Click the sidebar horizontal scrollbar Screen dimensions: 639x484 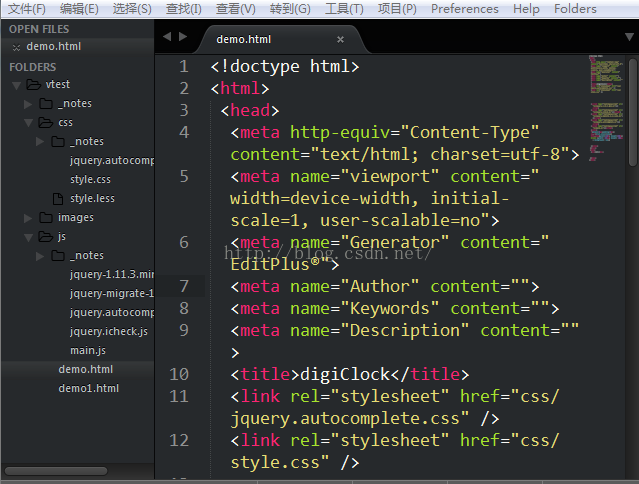[x=55, y=470]
